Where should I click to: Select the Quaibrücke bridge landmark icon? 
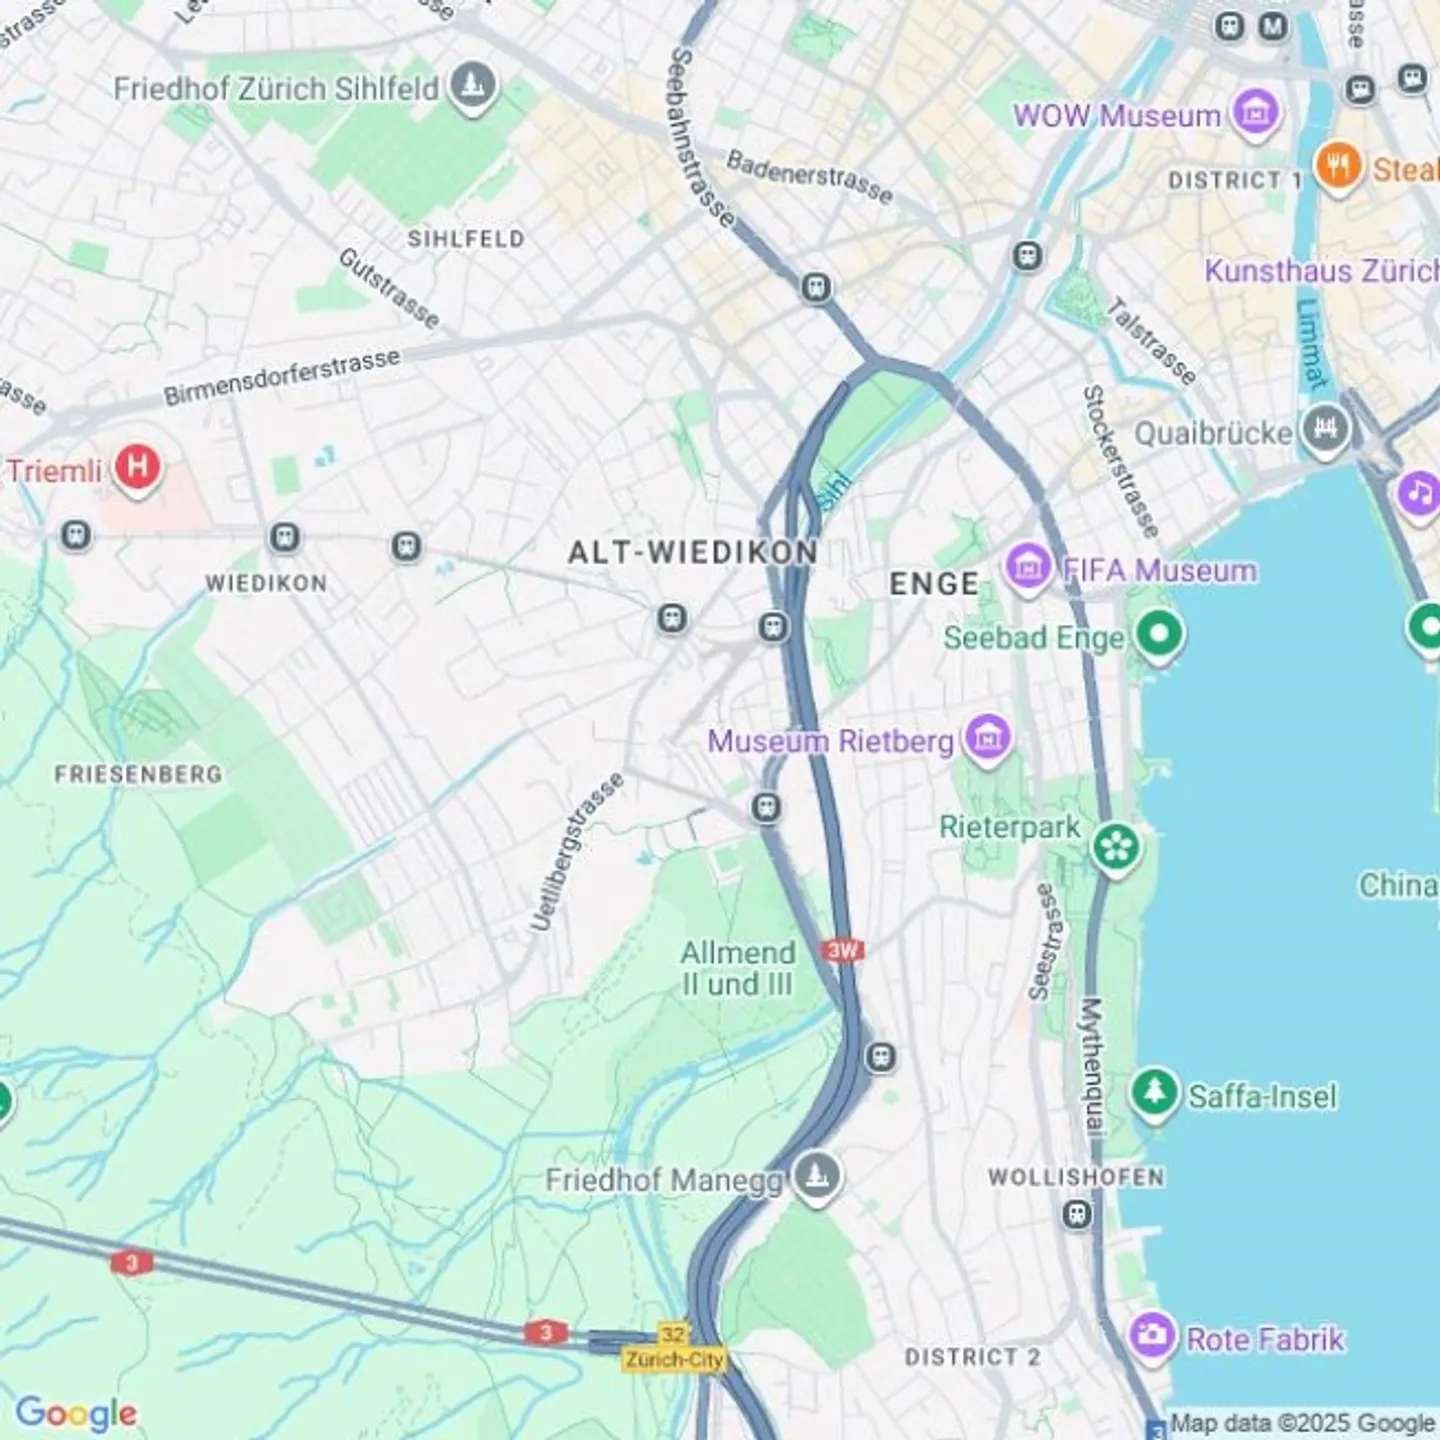(x=1326, y=431)
